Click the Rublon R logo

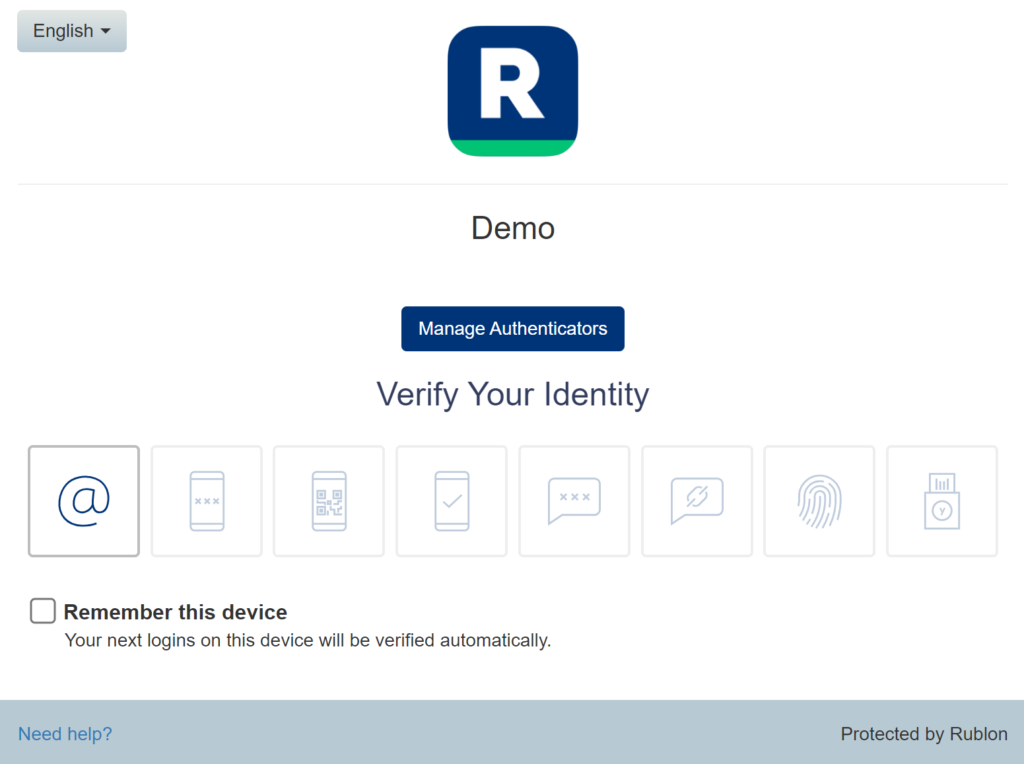513,91
